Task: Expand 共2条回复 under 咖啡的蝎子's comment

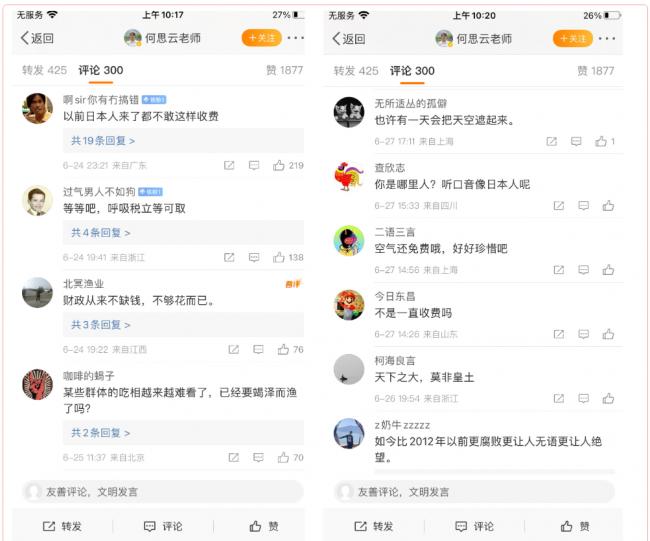Action: (101, 433)
